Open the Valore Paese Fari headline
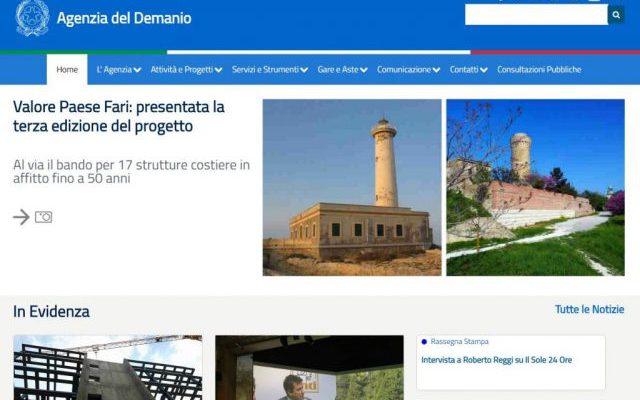 [x=119, y=116]
